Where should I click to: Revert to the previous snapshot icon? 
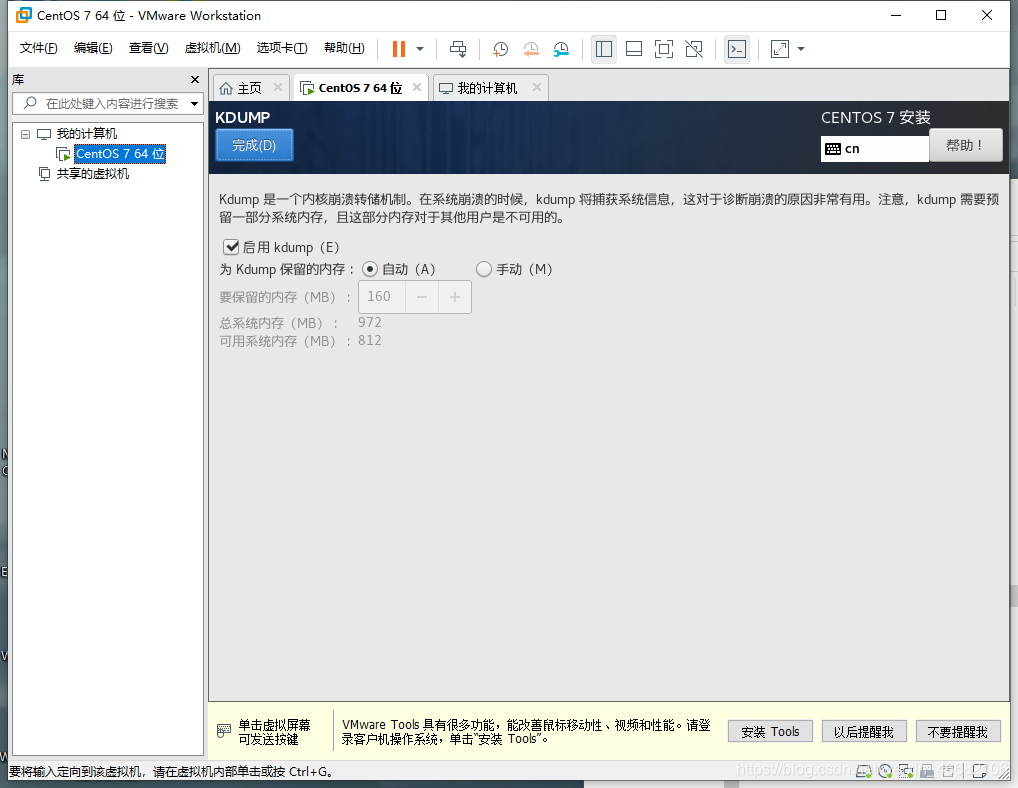531,49
